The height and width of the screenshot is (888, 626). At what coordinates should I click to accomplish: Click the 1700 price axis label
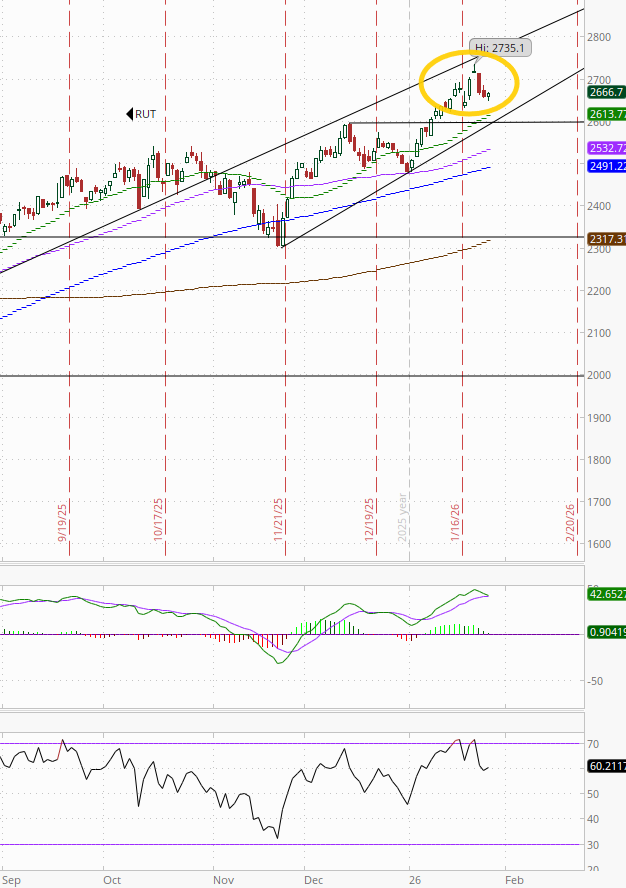[600, 502]
